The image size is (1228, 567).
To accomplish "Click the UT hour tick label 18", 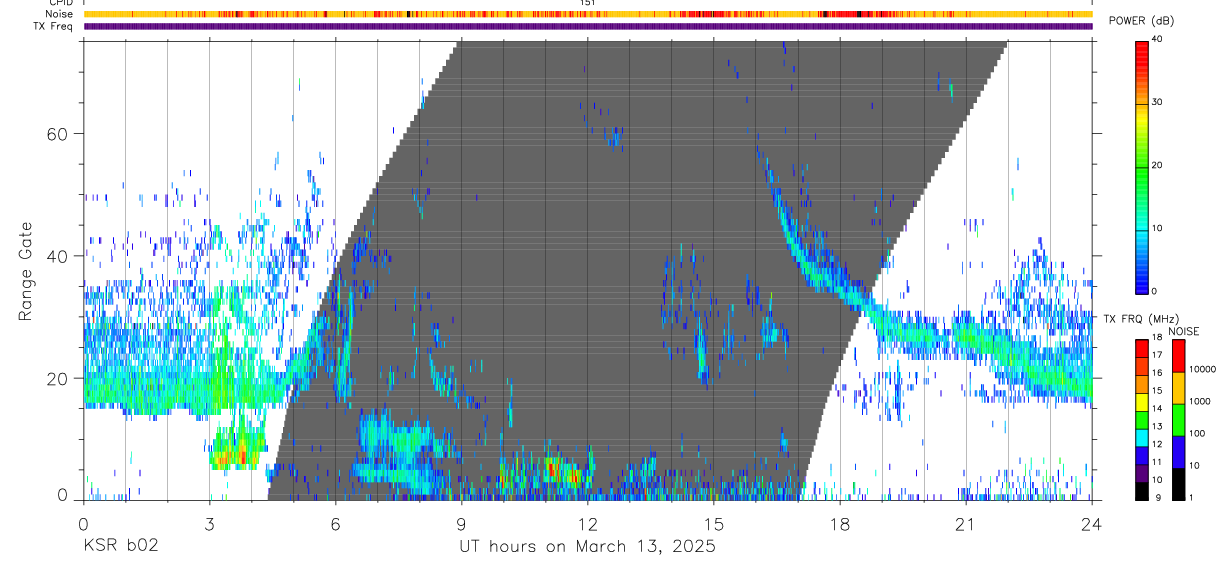I will coord(840,524).
